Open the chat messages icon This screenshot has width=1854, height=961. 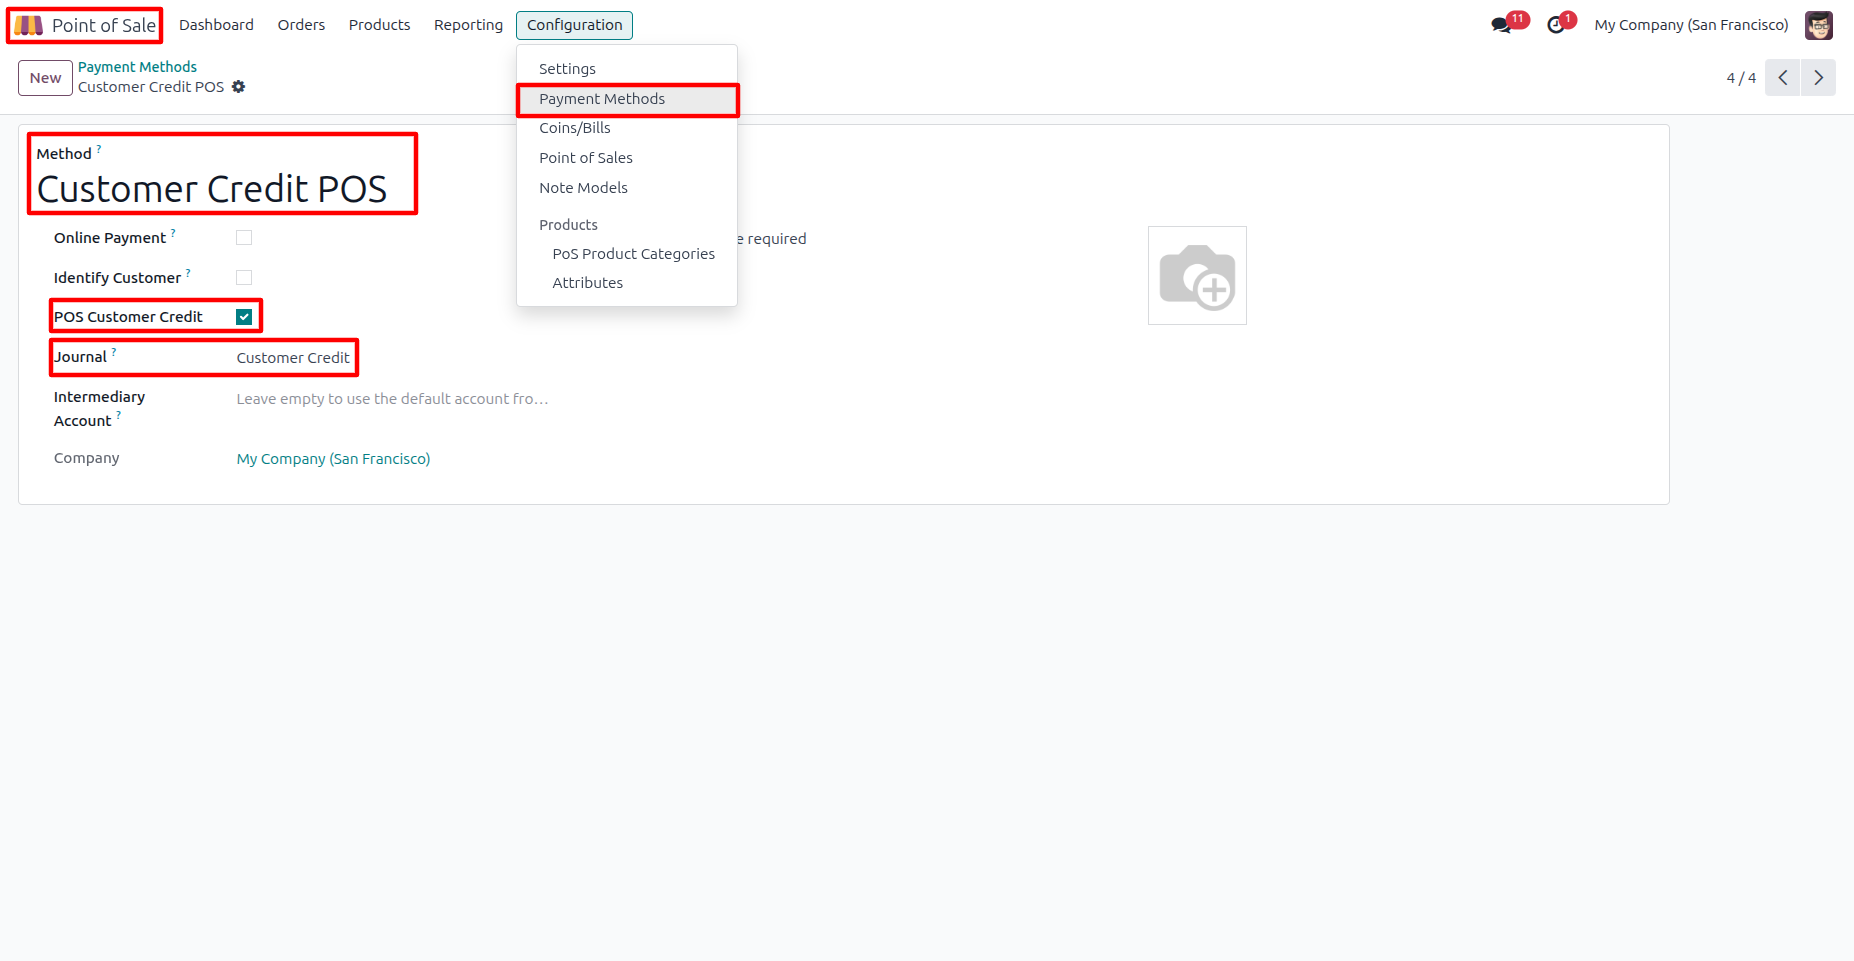(1501, 25)
